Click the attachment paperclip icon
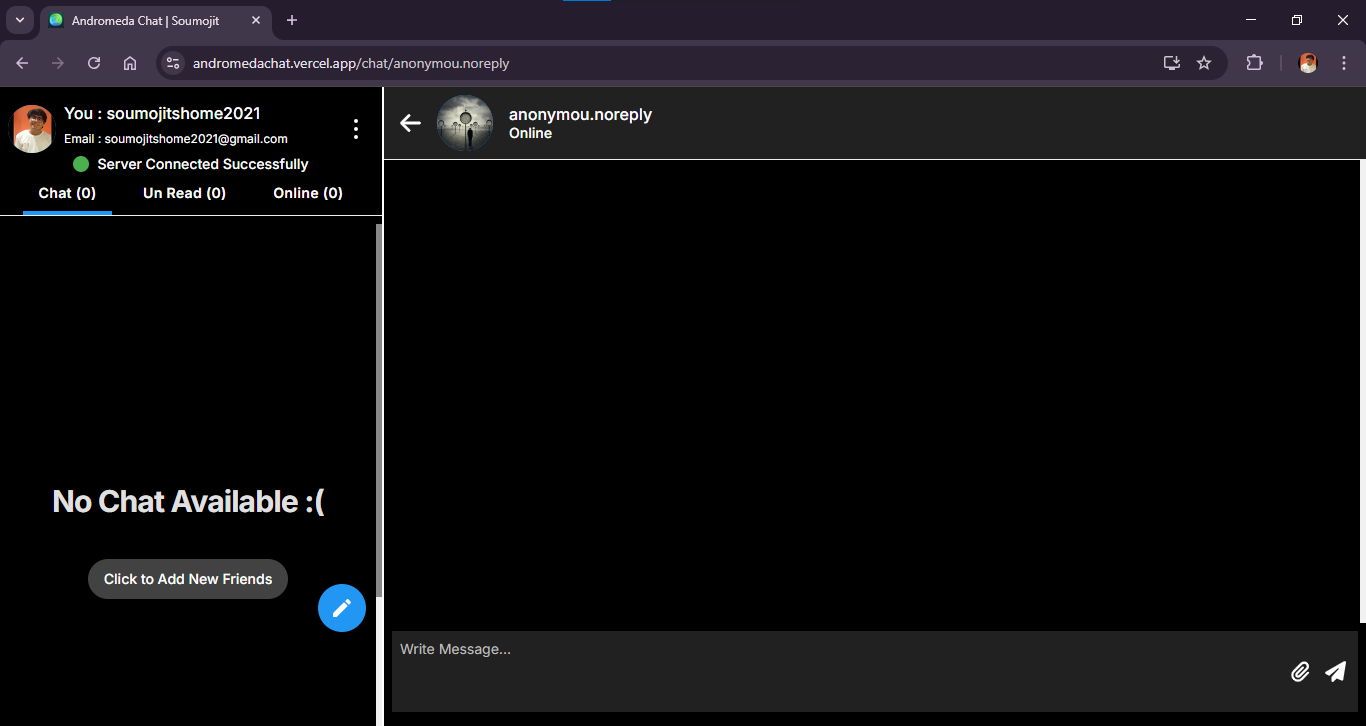The height and width of the screenshot is (726, 1366). 1300,671
